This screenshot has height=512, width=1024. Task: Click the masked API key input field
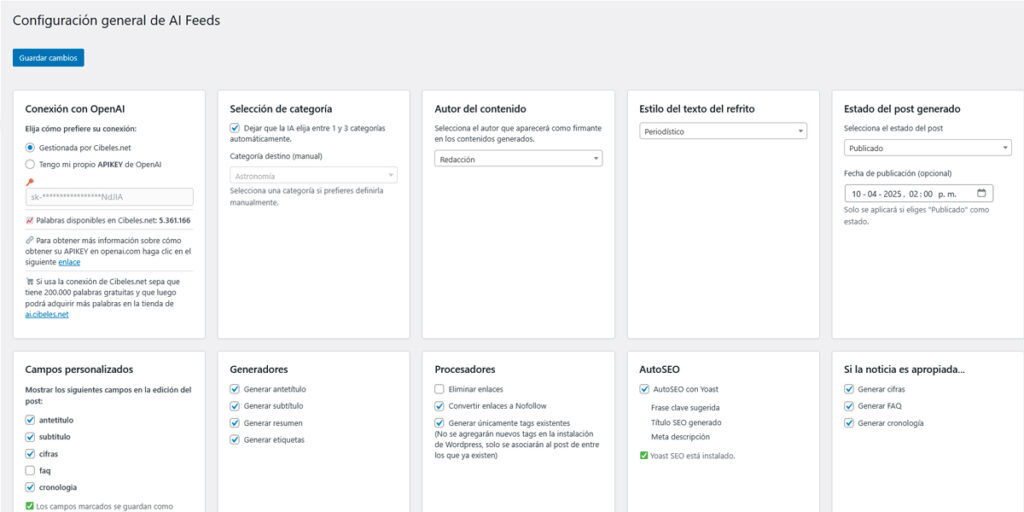pos(109,198)
